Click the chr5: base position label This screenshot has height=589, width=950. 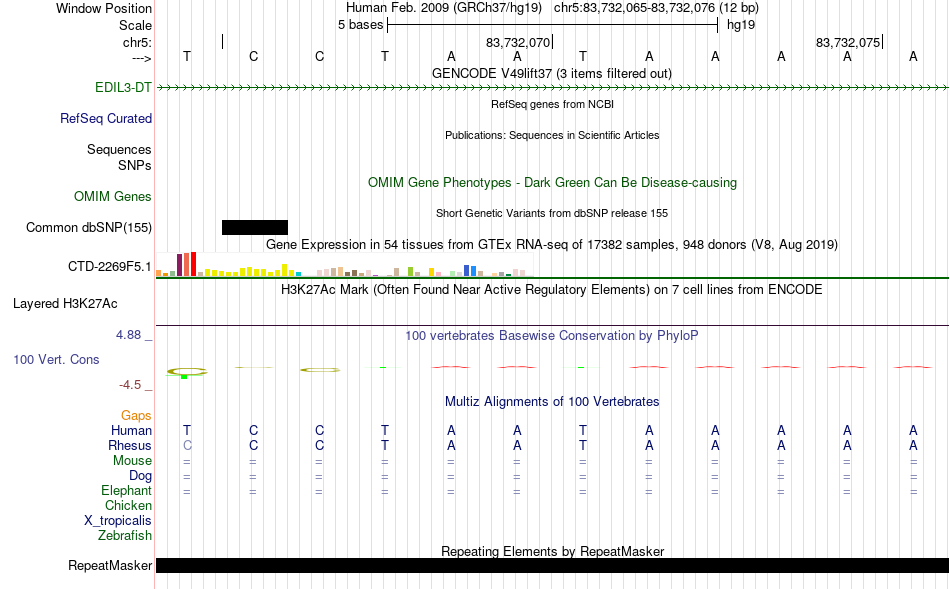[137, 42]
